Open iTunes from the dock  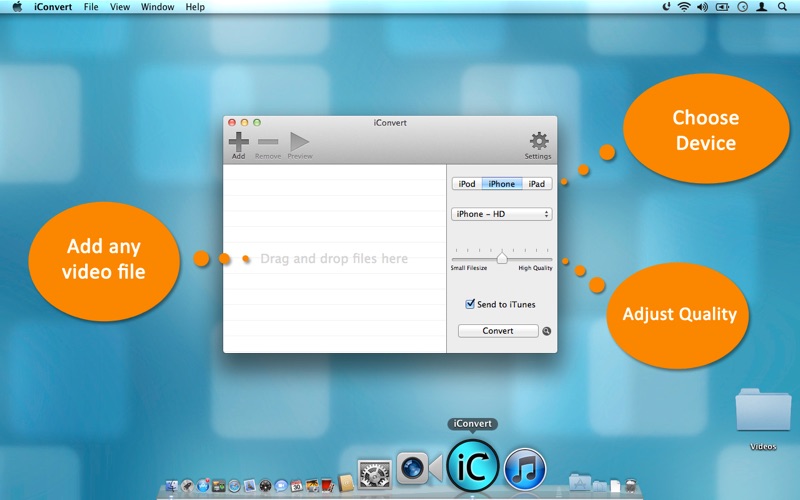pyautogui.click(x=524, y=468)
